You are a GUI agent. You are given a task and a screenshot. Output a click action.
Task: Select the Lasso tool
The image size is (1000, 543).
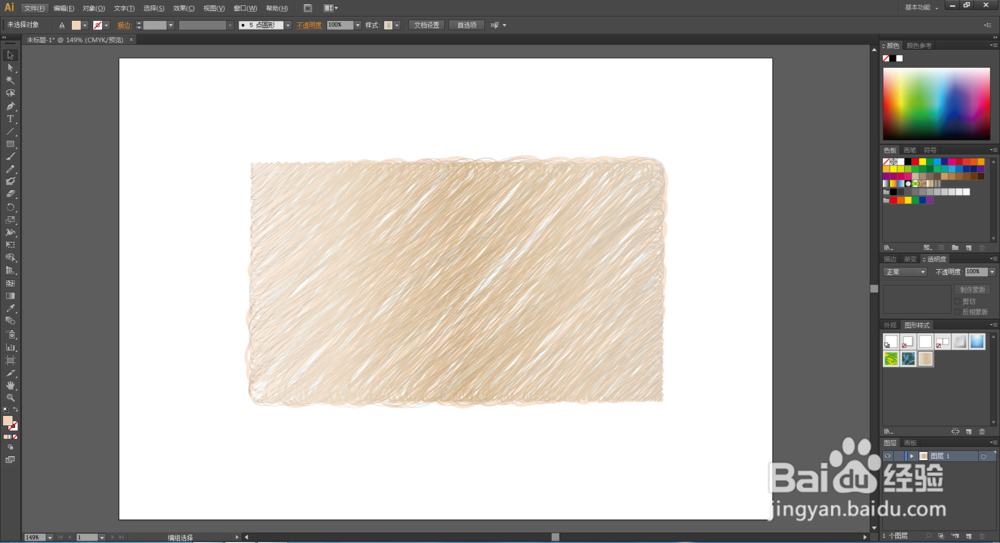(10, 93)
